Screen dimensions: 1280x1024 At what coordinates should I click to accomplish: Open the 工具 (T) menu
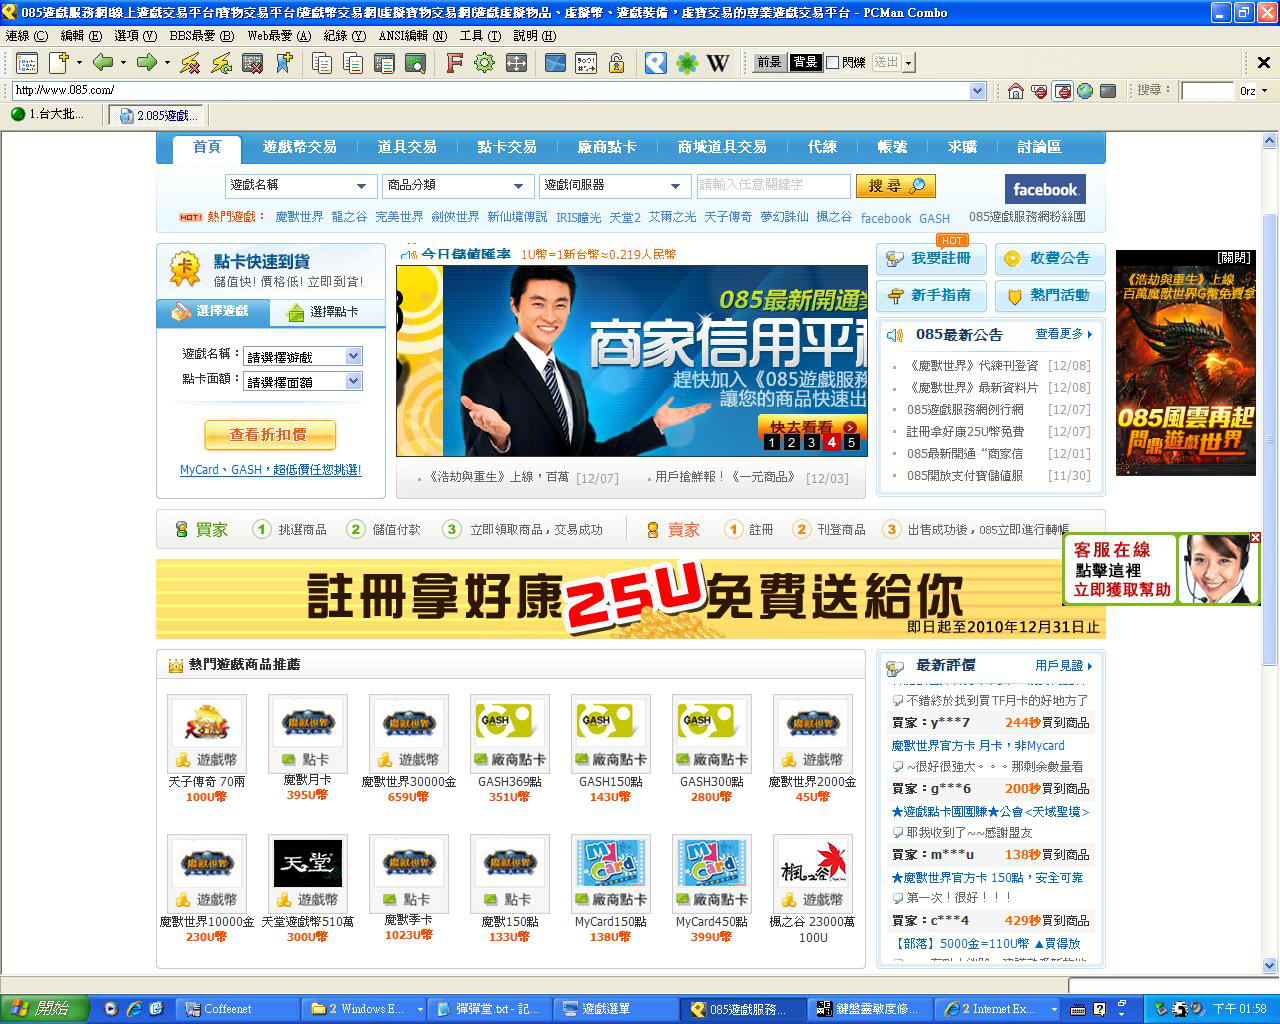tap(480, 36)
